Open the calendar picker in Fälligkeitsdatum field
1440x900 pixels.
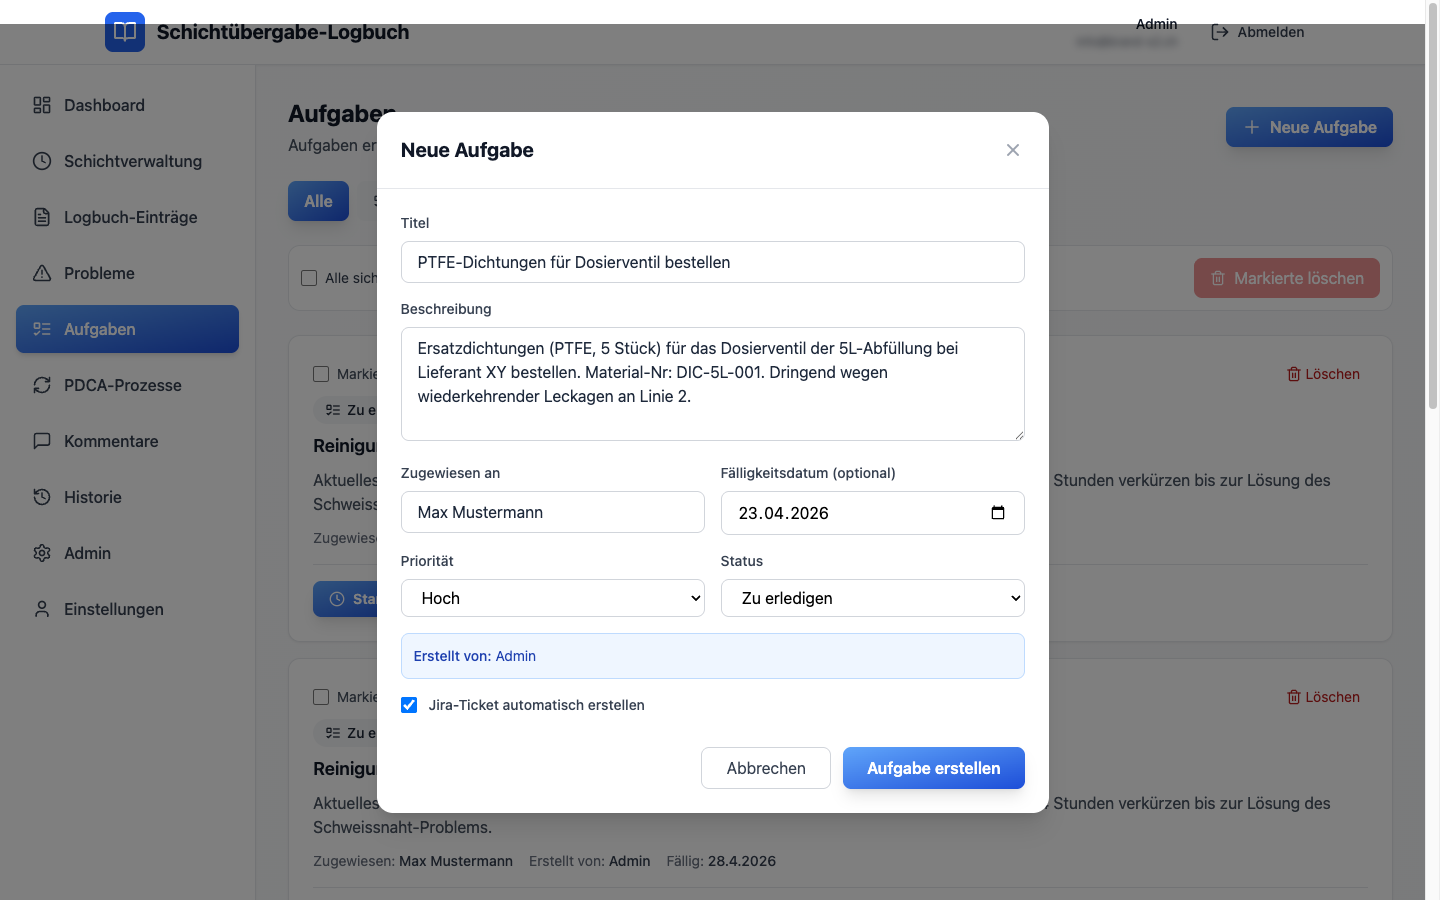click(997, 513)
